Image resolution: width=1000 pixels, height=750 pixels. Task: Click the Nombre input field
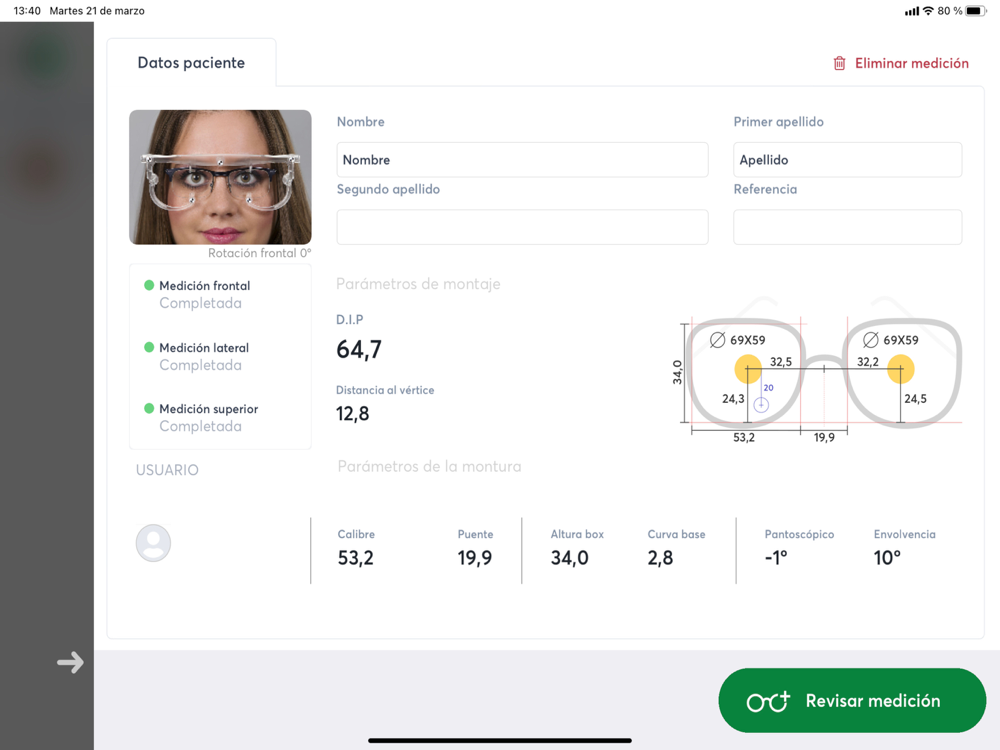[x=522, y=159]
